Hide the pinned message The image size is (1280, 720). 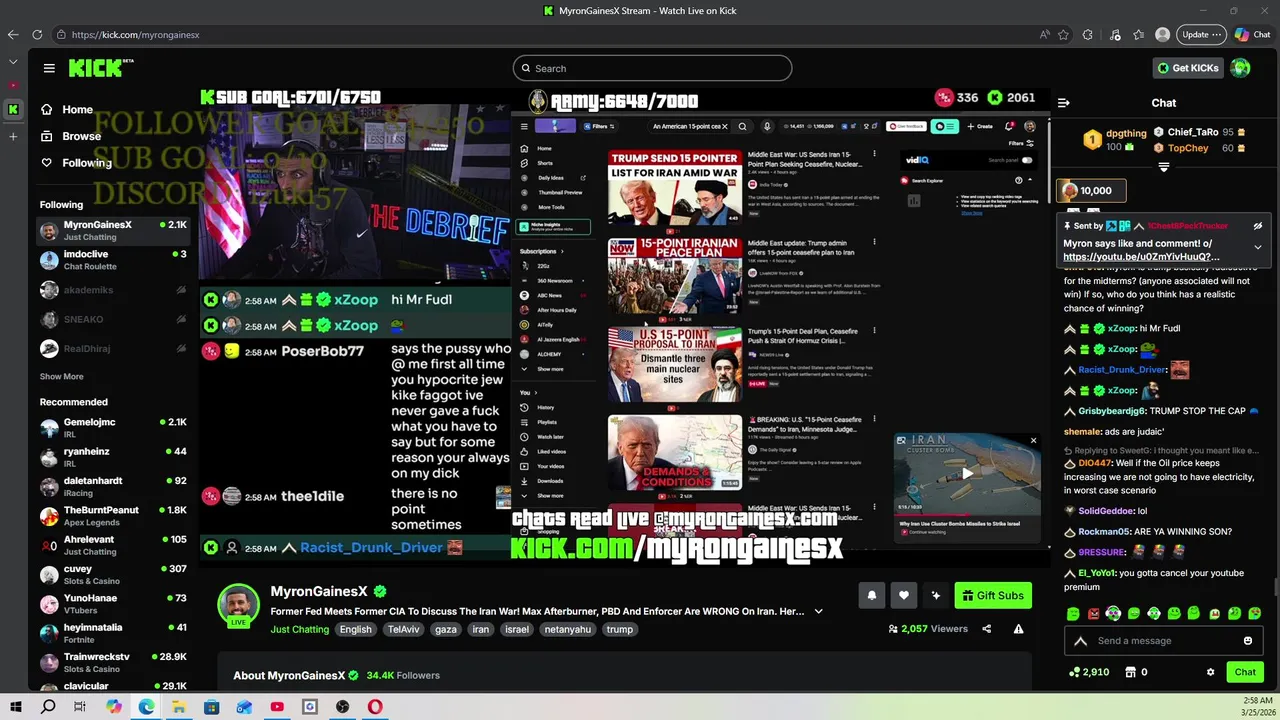point(1258,226)
